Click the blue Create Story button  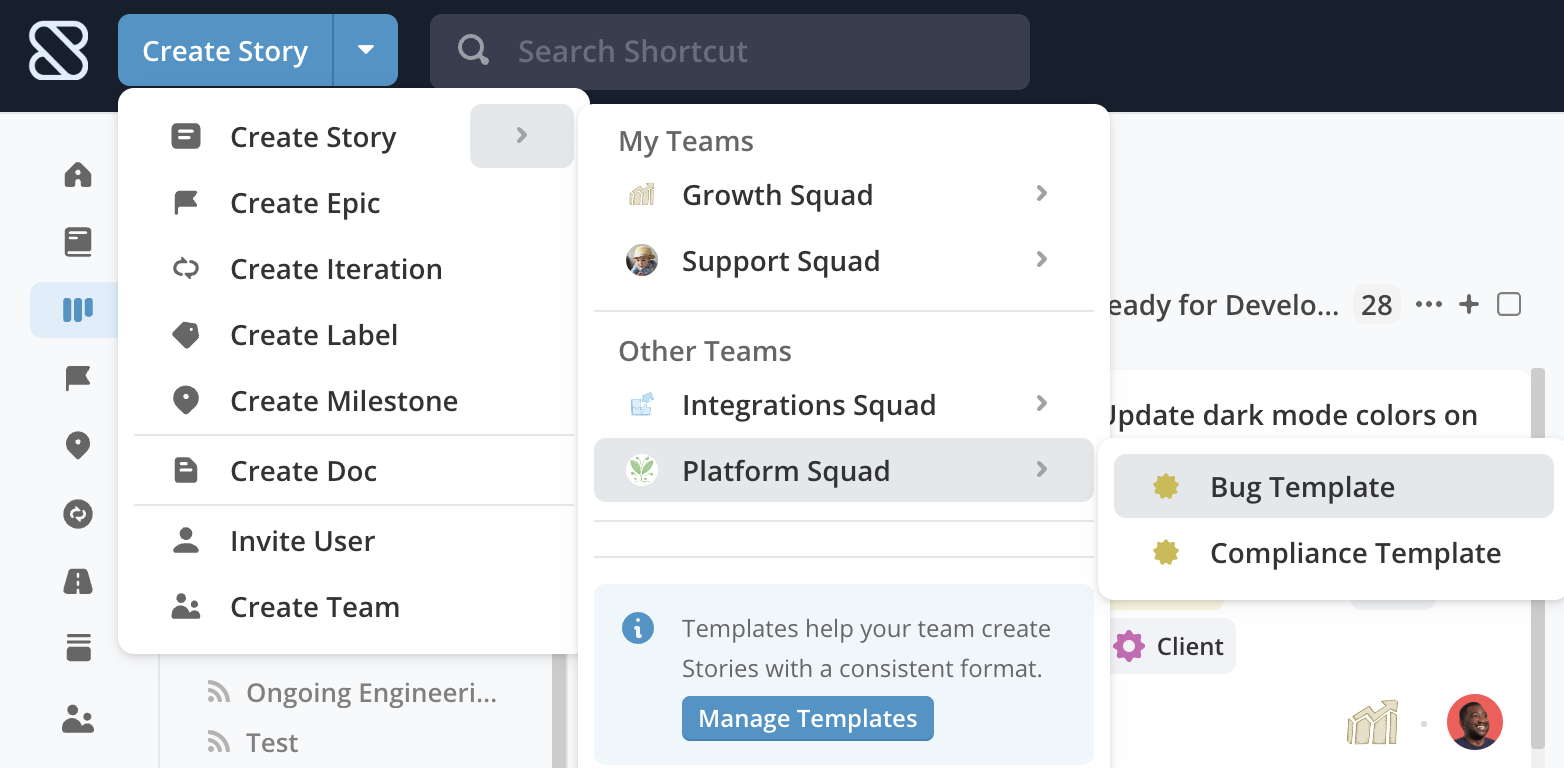click(225, 50)
